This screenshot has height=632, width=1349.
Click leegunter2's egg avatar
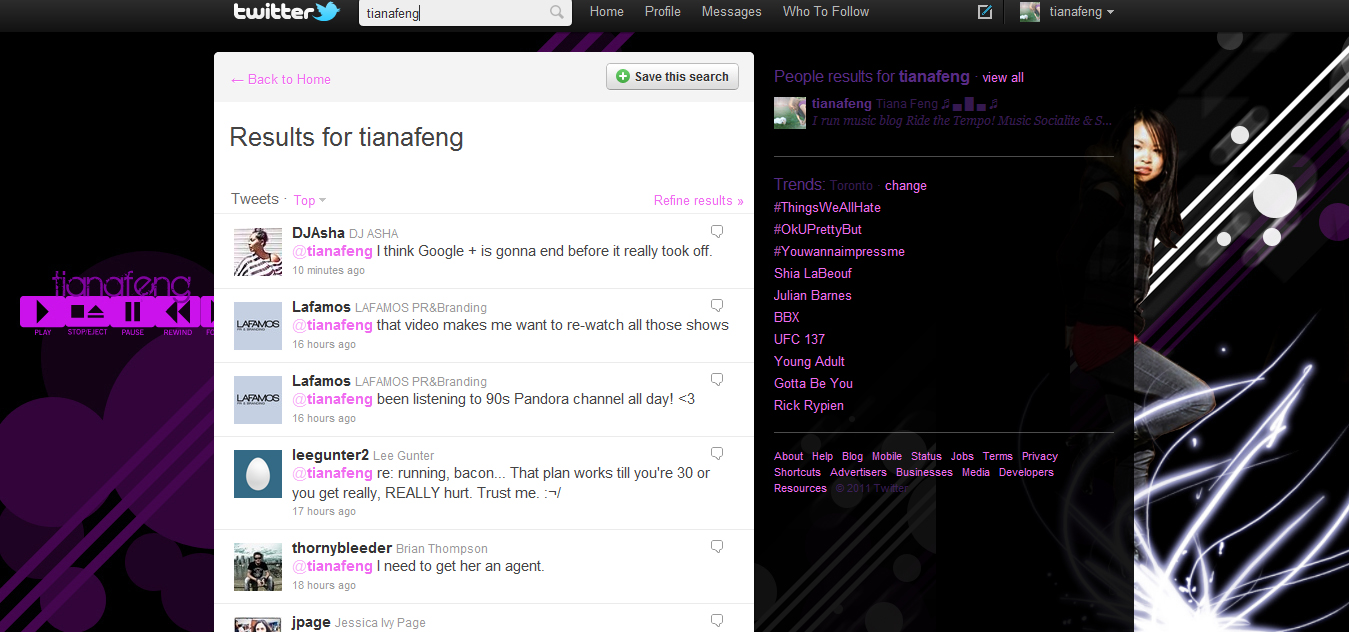coord(257,474)
